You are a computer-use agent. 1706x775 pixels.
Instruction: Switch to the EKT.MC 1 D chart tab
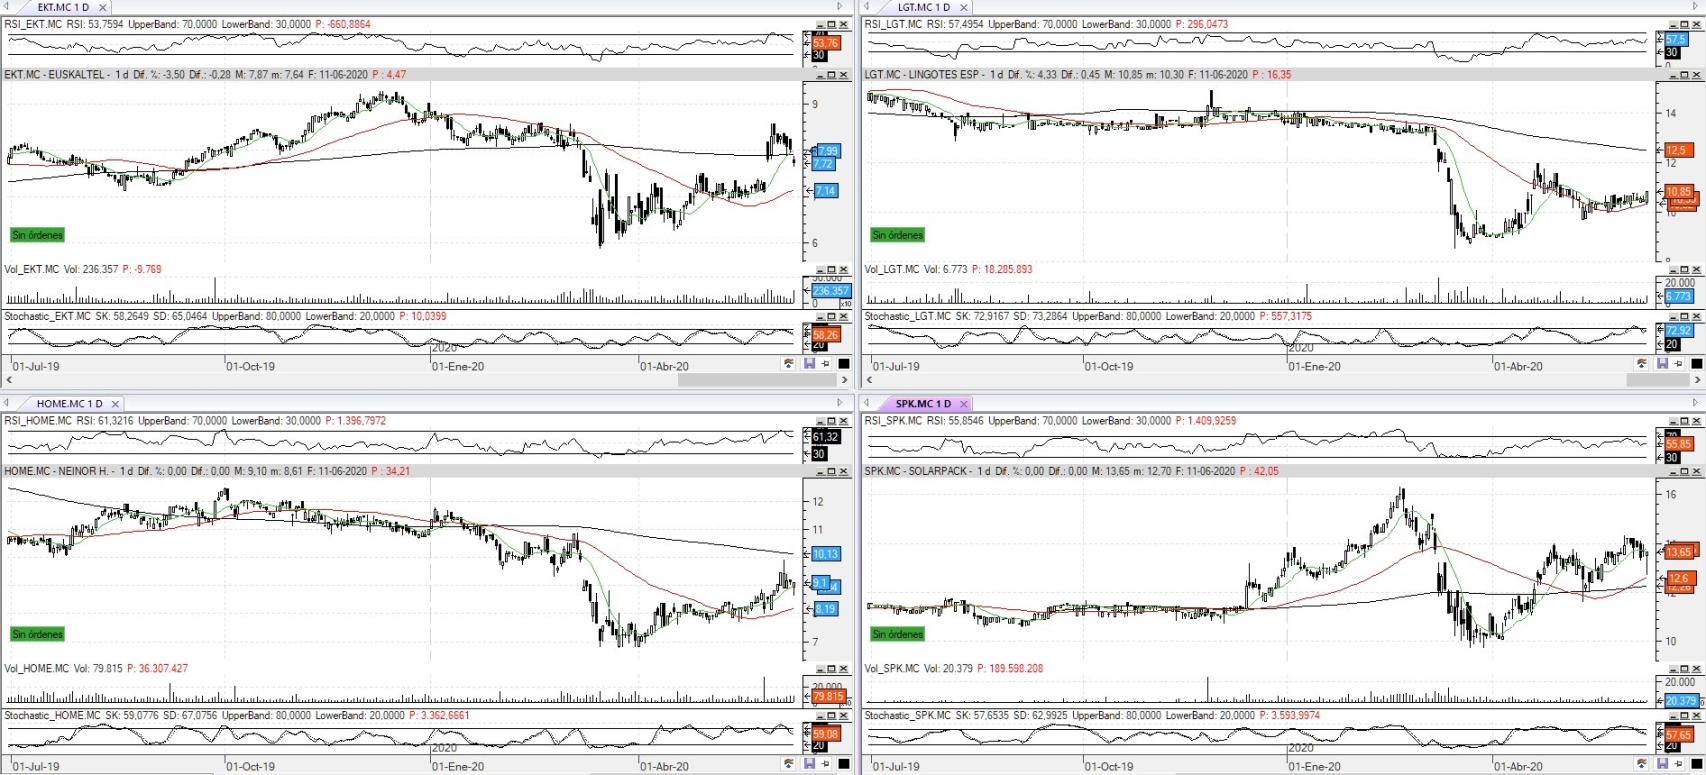click(x=62, y=7)
